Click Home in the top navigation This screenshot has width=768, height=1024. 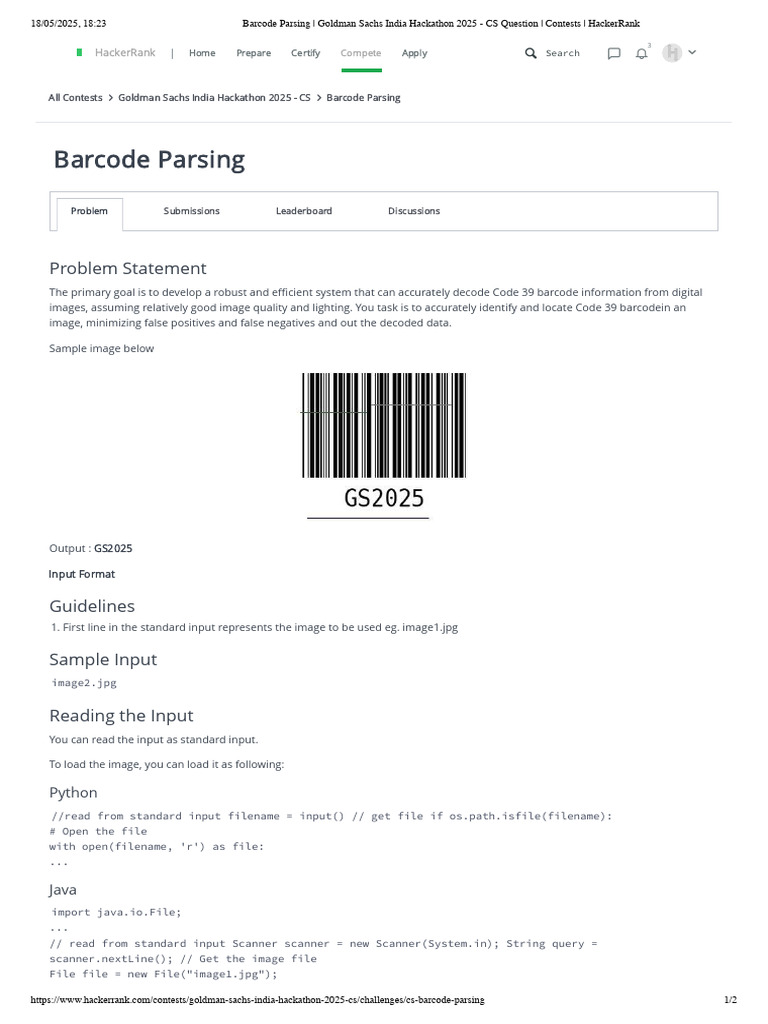(x=202, y=53)
